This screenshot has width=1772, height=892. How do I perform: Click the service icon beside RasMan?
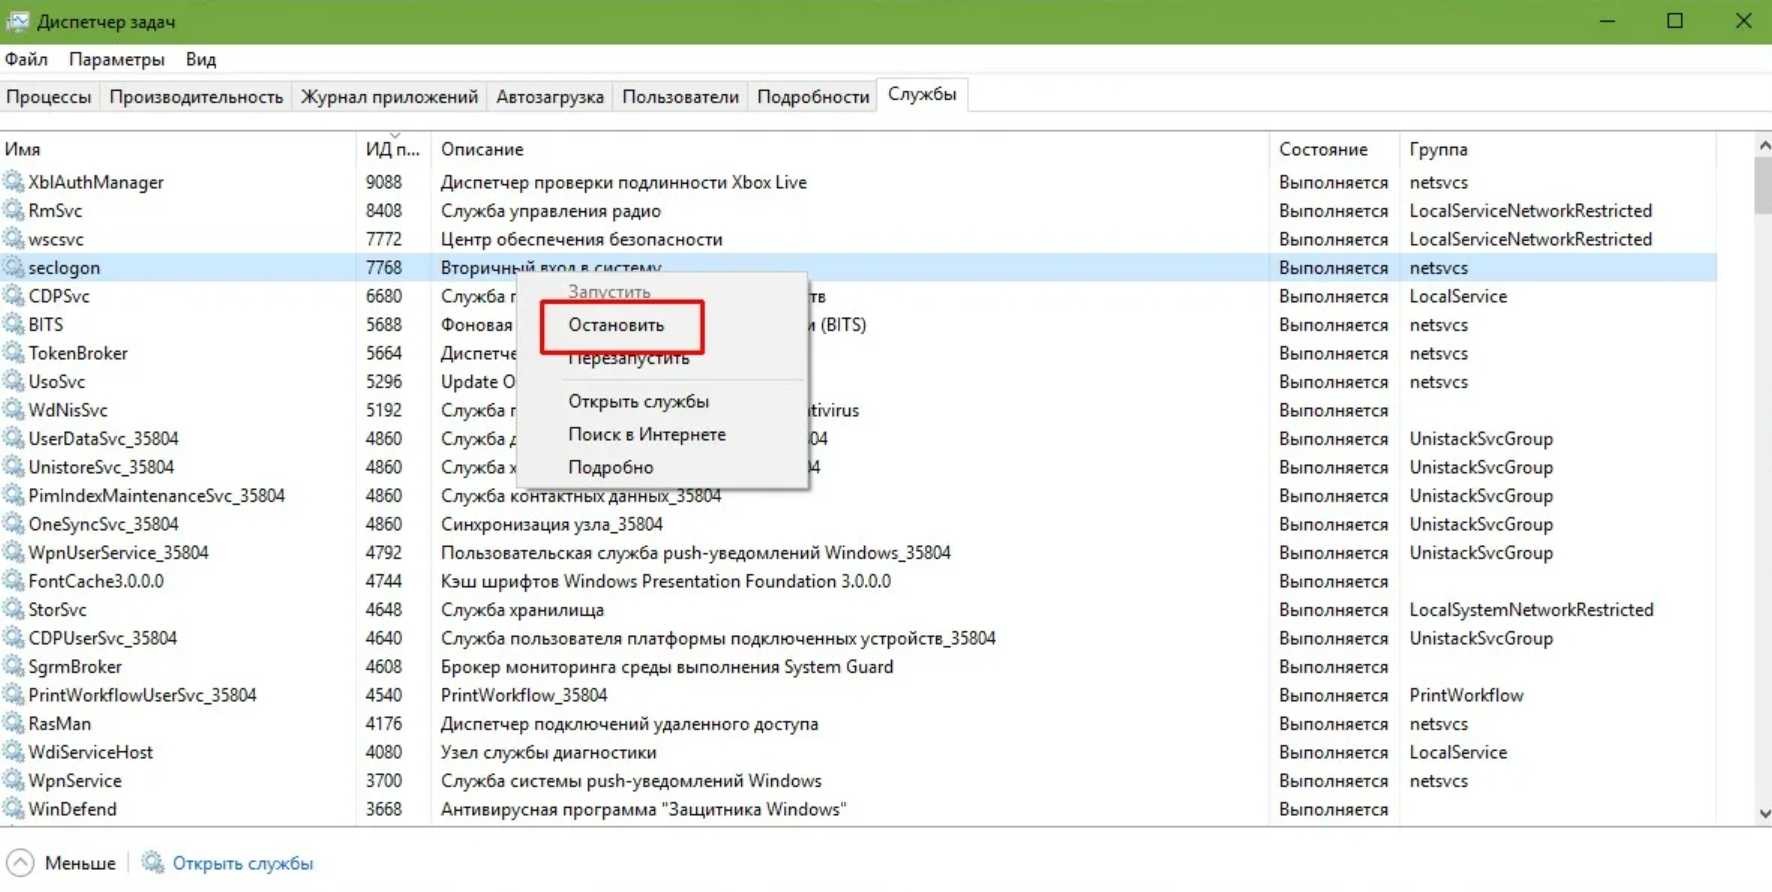[13, 724]
